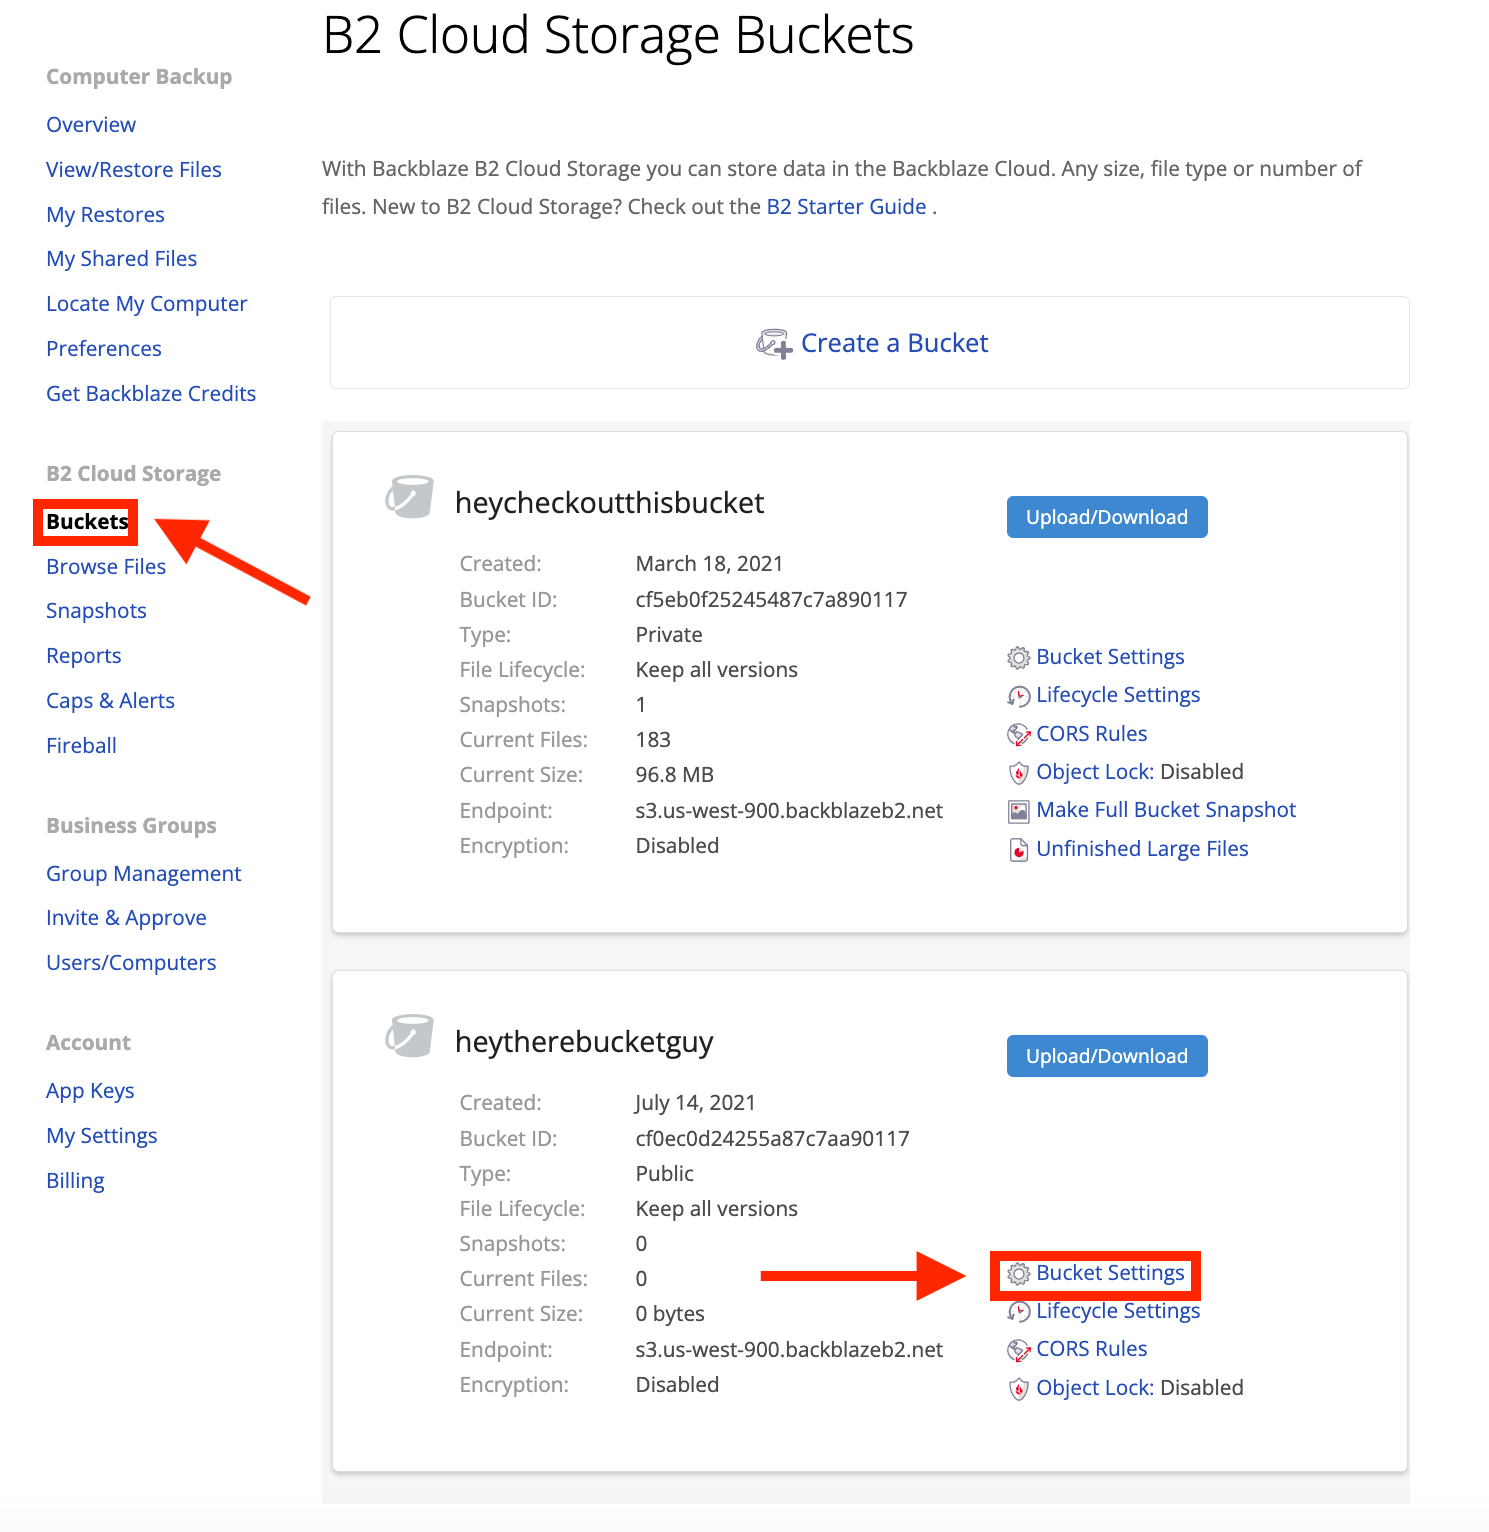Go to My Restores

105,215
